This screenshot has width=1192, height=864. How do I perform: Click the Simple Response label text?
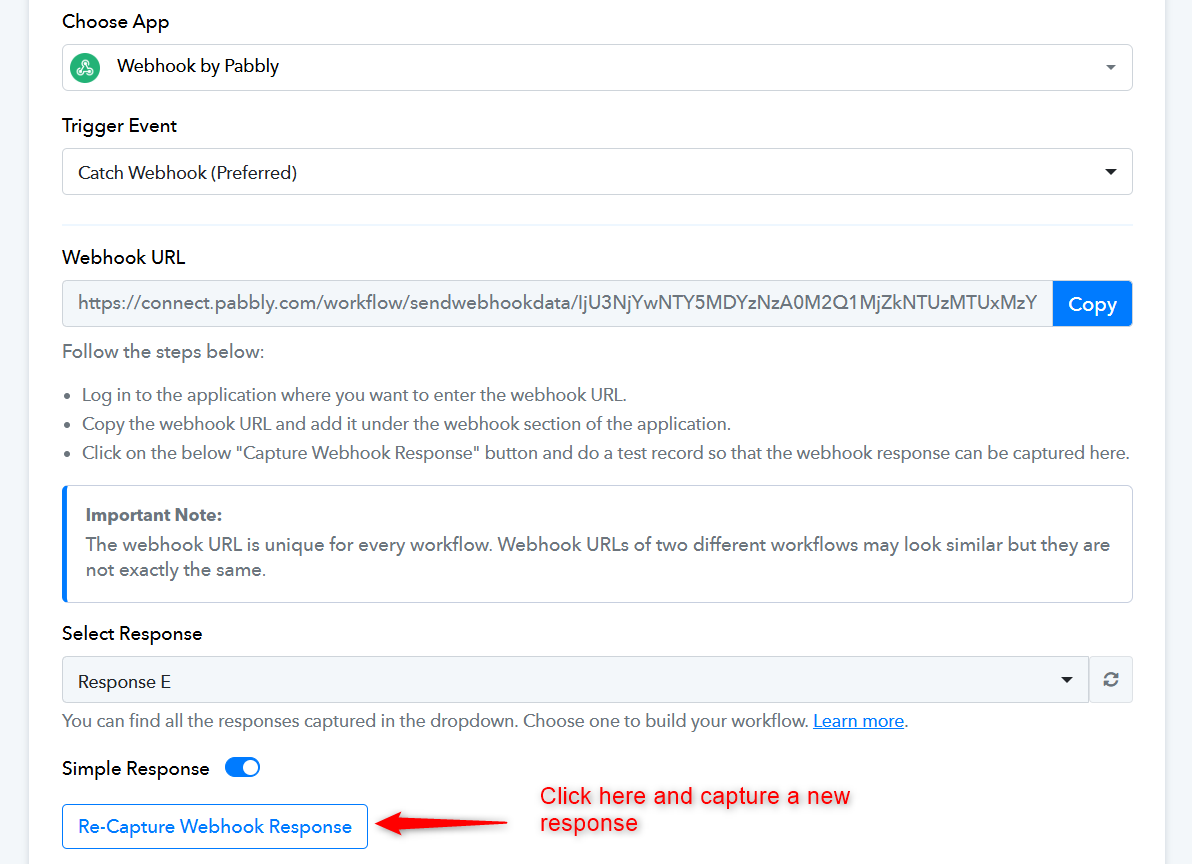coord(135,768)
